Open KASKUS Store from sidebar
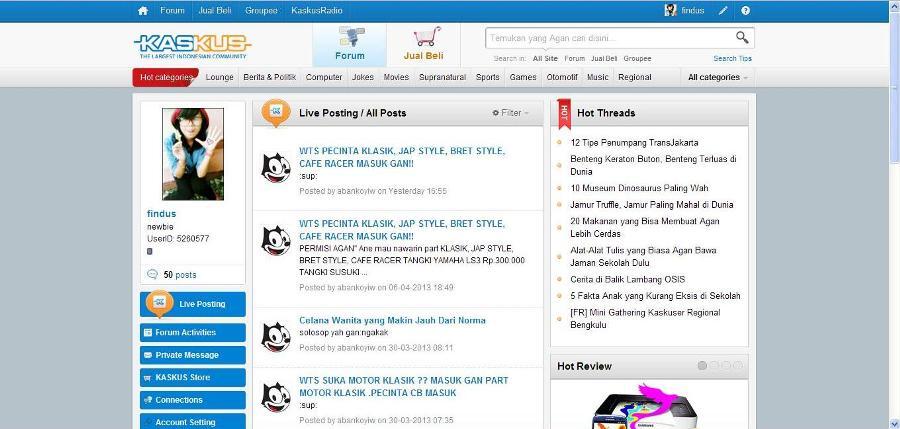 [193, 377]
